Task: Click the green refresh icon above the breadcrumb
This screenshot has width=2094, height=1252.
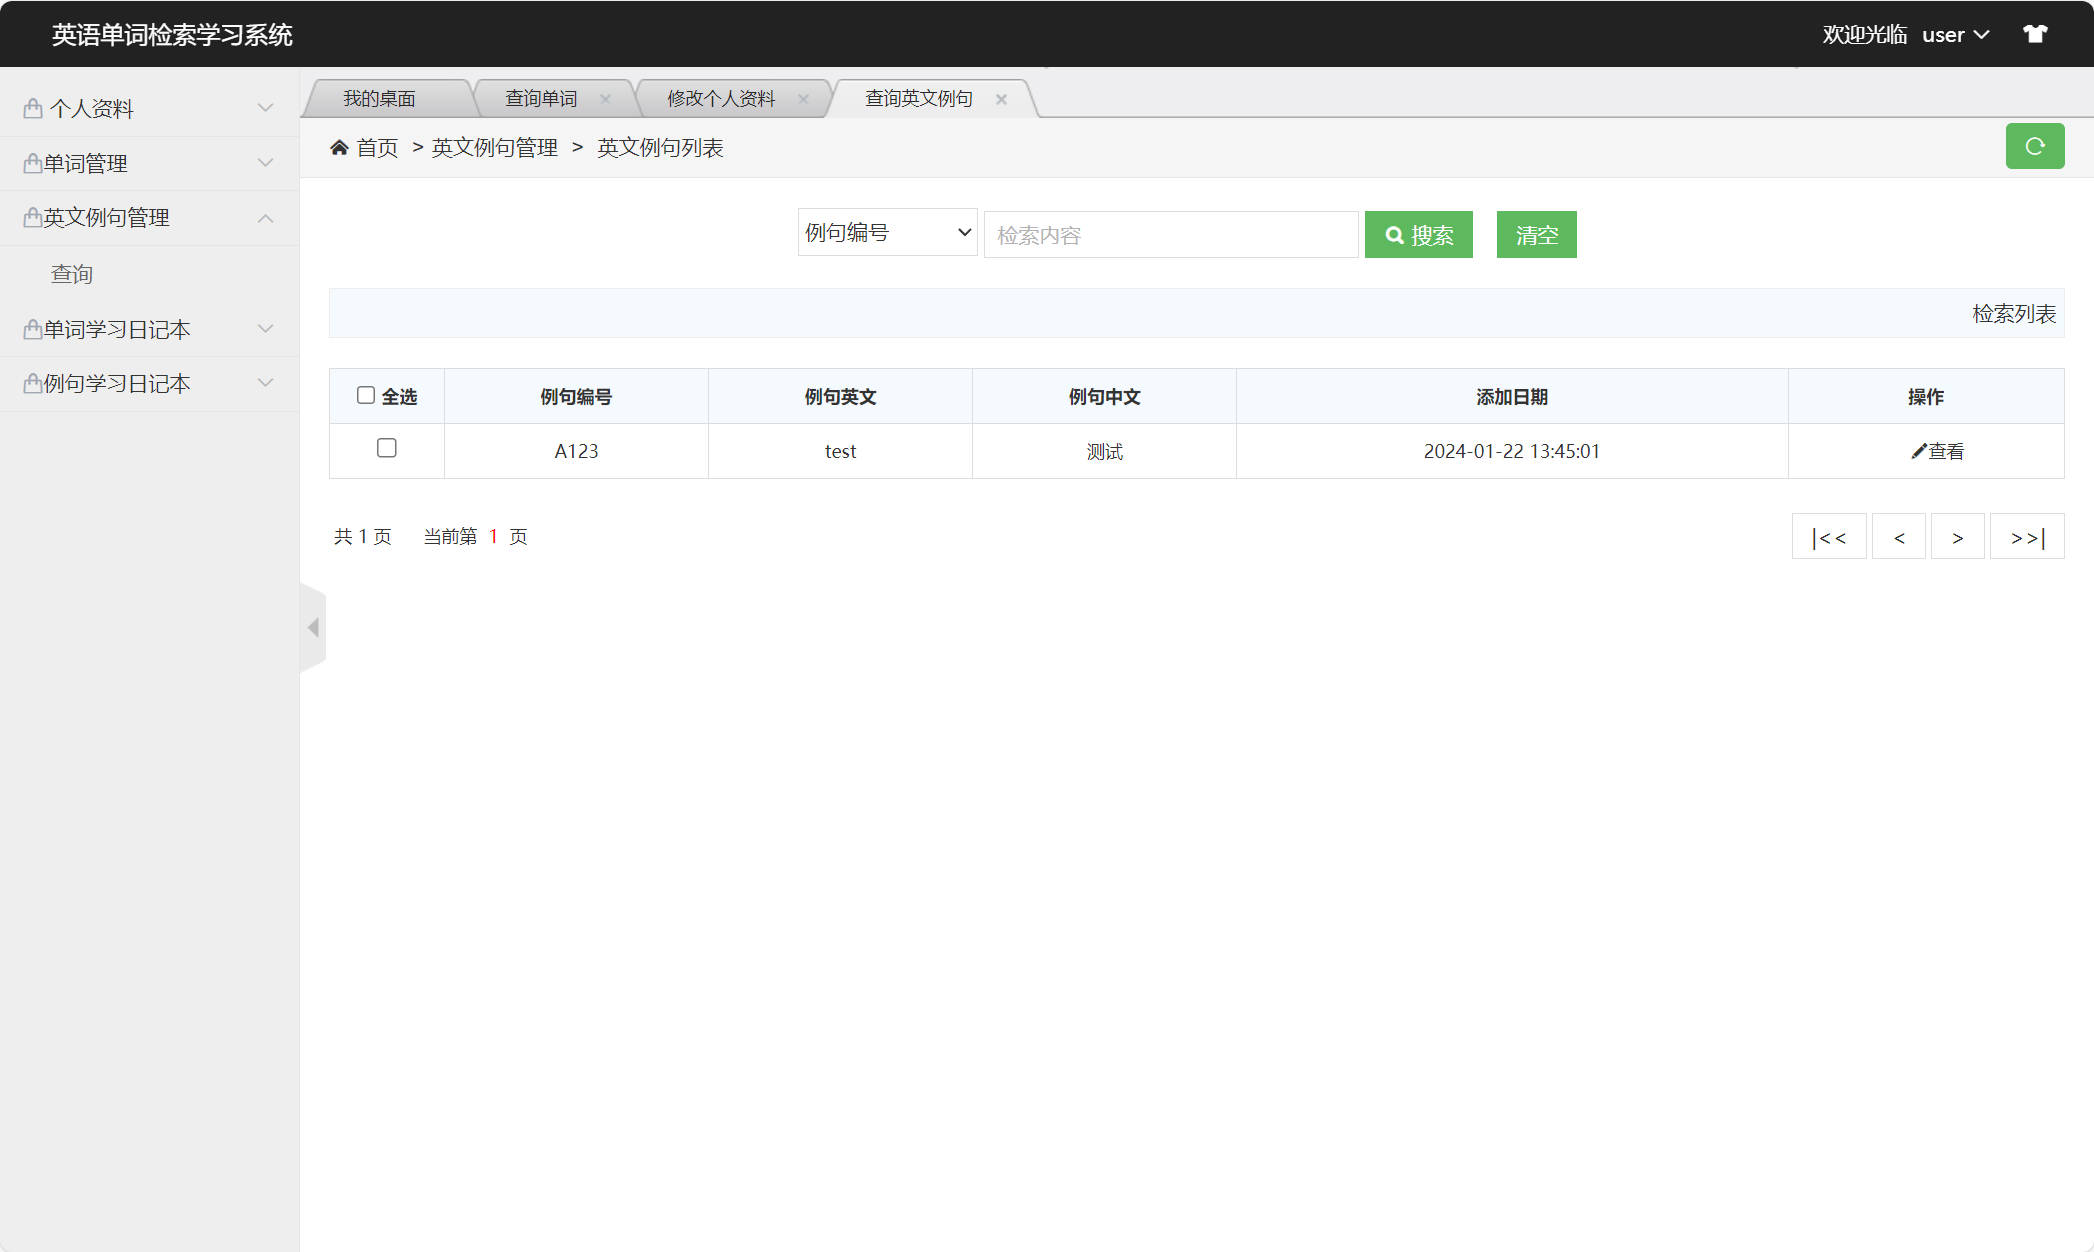Action: pyautogui.click(x=2035, y=146)
